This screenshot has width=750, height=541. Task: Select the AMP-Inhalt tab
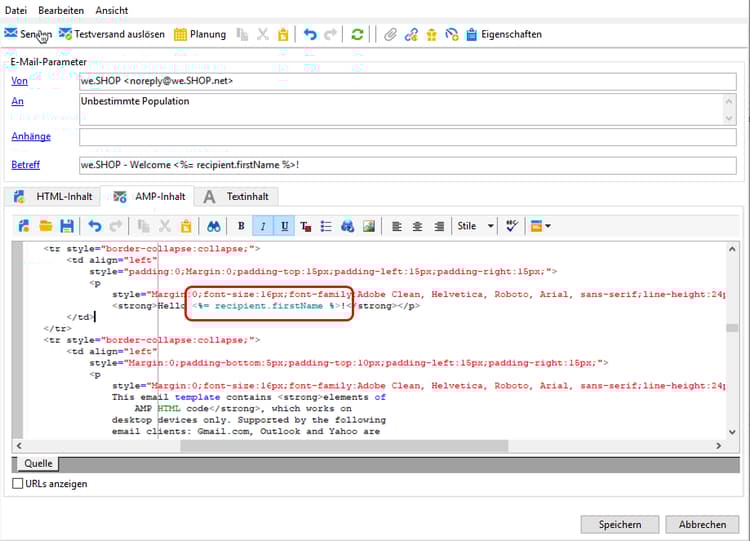[x=149, y=197]
